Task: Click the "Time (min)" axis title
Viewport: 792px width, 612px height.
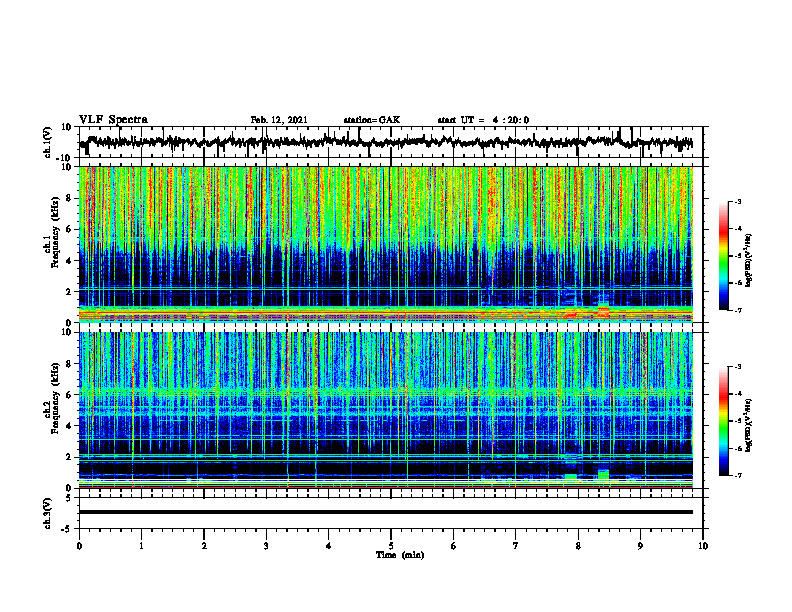Action: (x=400, y=555)
